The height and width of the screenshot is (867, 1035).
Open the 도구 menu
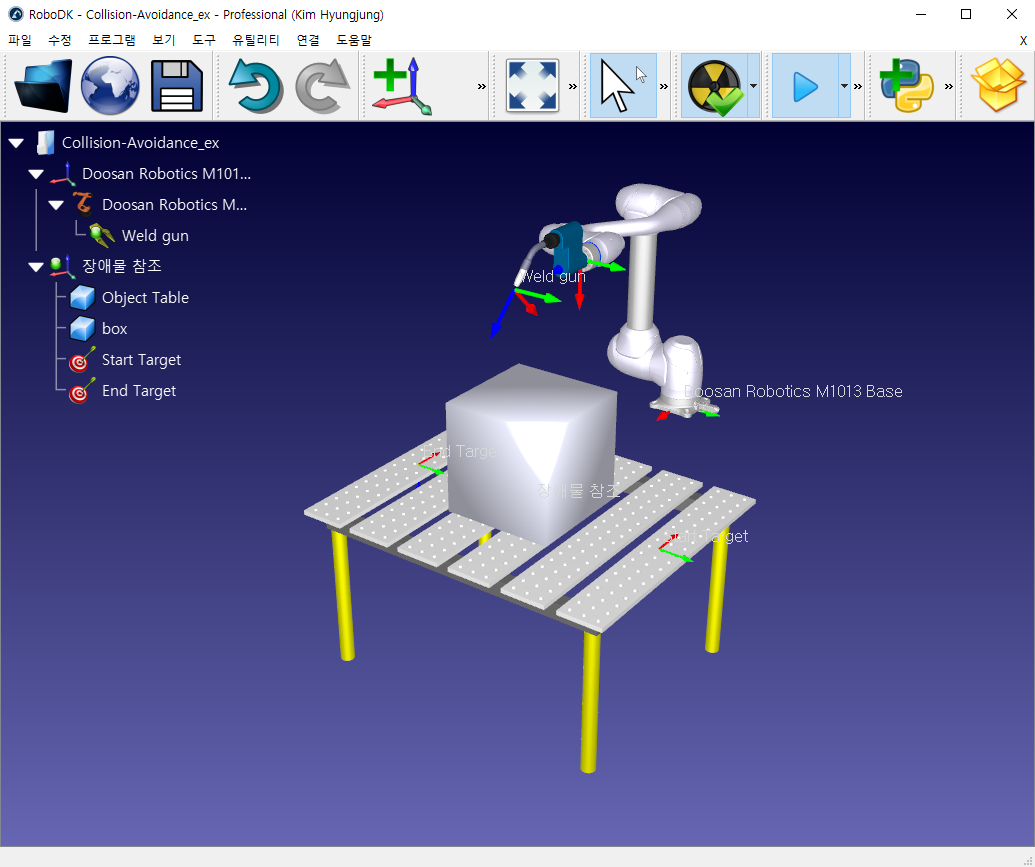[x=204, y=40]
